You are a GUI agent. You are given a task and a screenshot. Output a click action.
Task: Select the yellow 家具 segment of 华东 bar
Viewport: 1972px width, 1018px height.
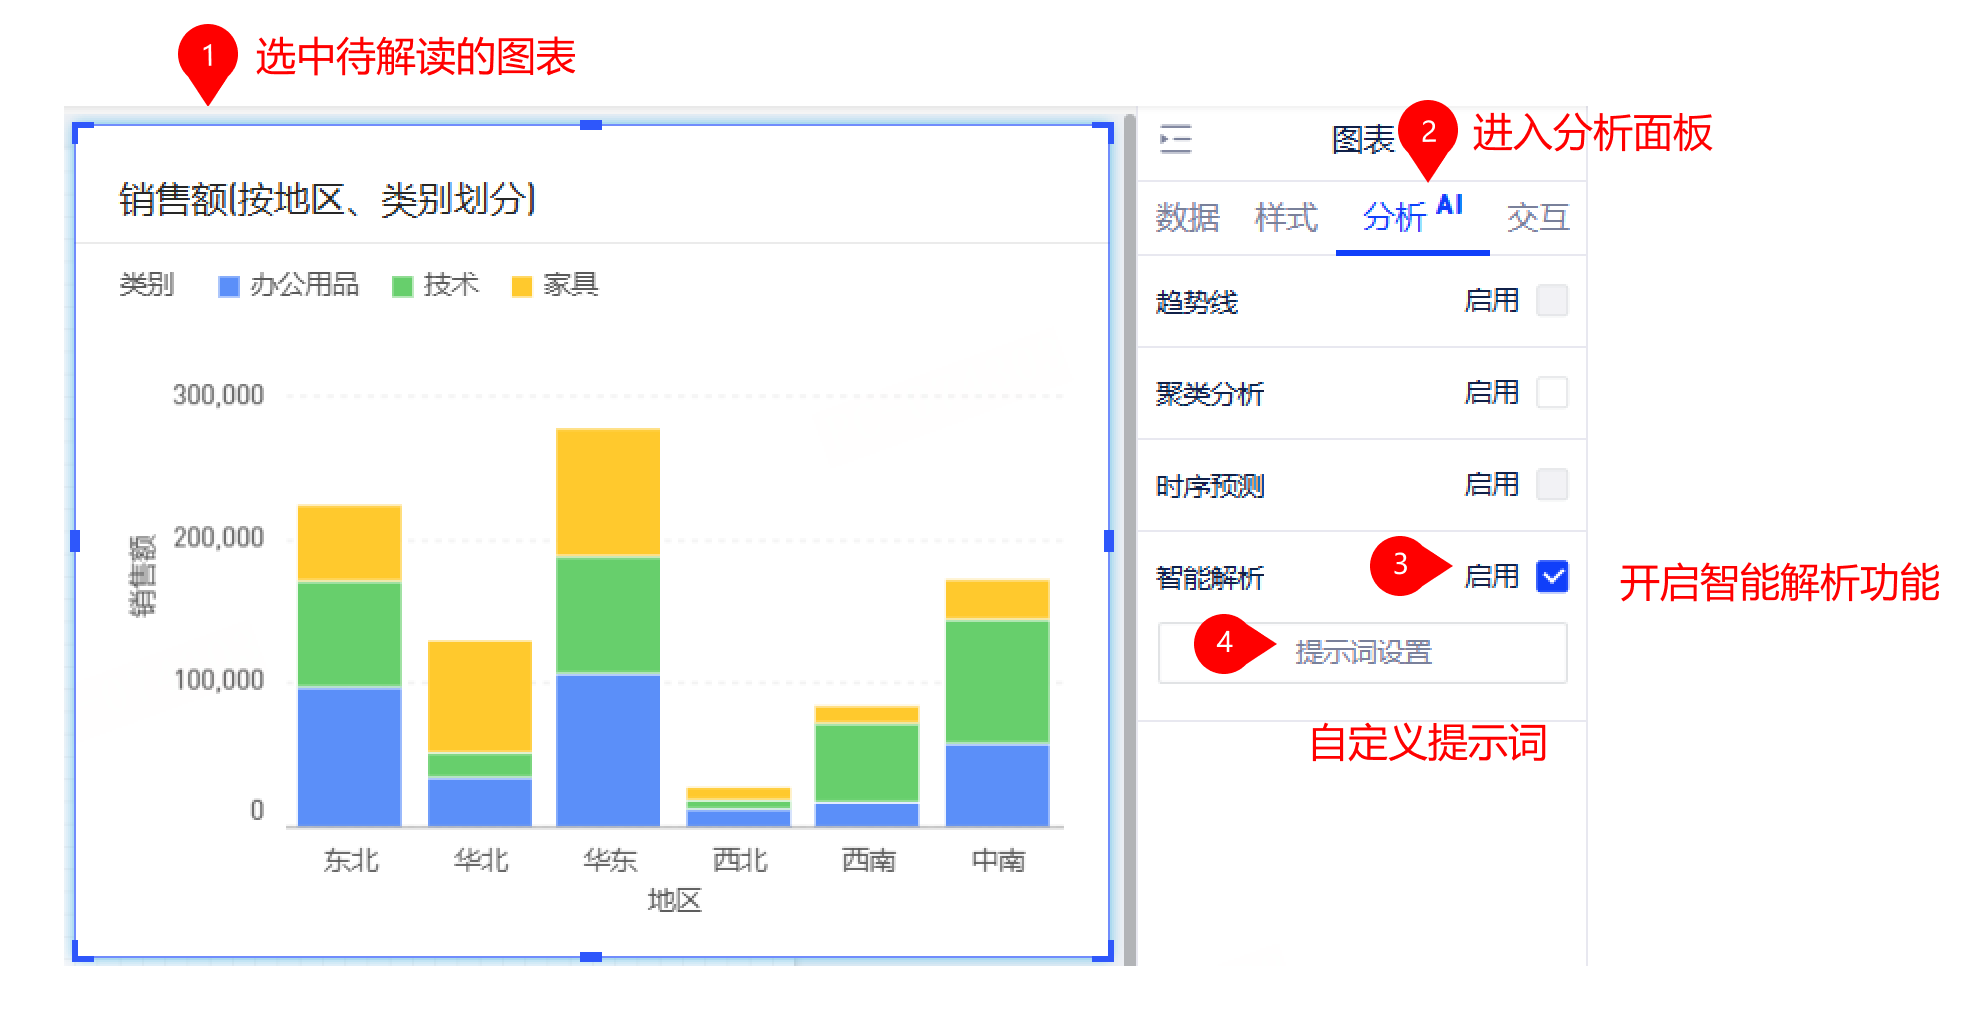pyautogui.click(x=608, y=492)
